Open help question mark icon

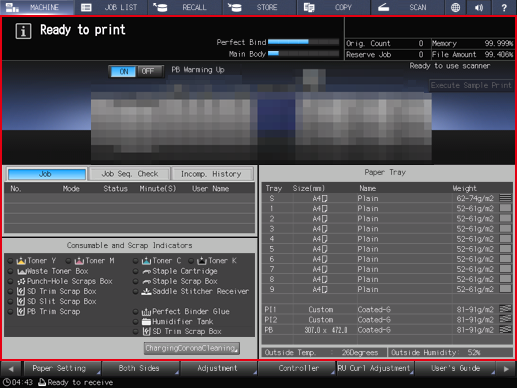[504, 7]
